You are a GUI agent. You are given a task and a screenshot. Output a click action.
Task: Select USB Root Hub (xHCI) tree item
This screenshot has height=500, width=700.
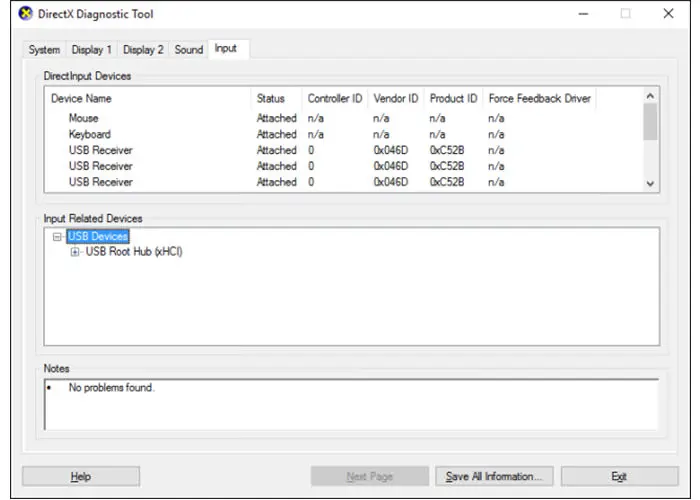point(134,252)
